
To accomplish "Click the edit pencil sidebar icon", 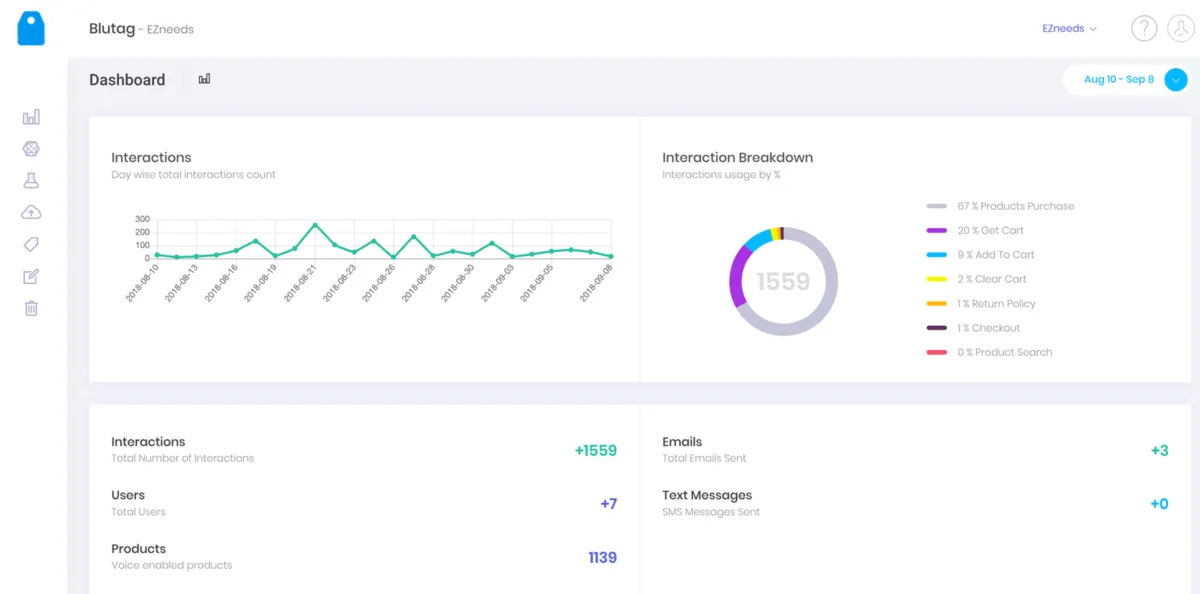I will [x=31, y=277].
